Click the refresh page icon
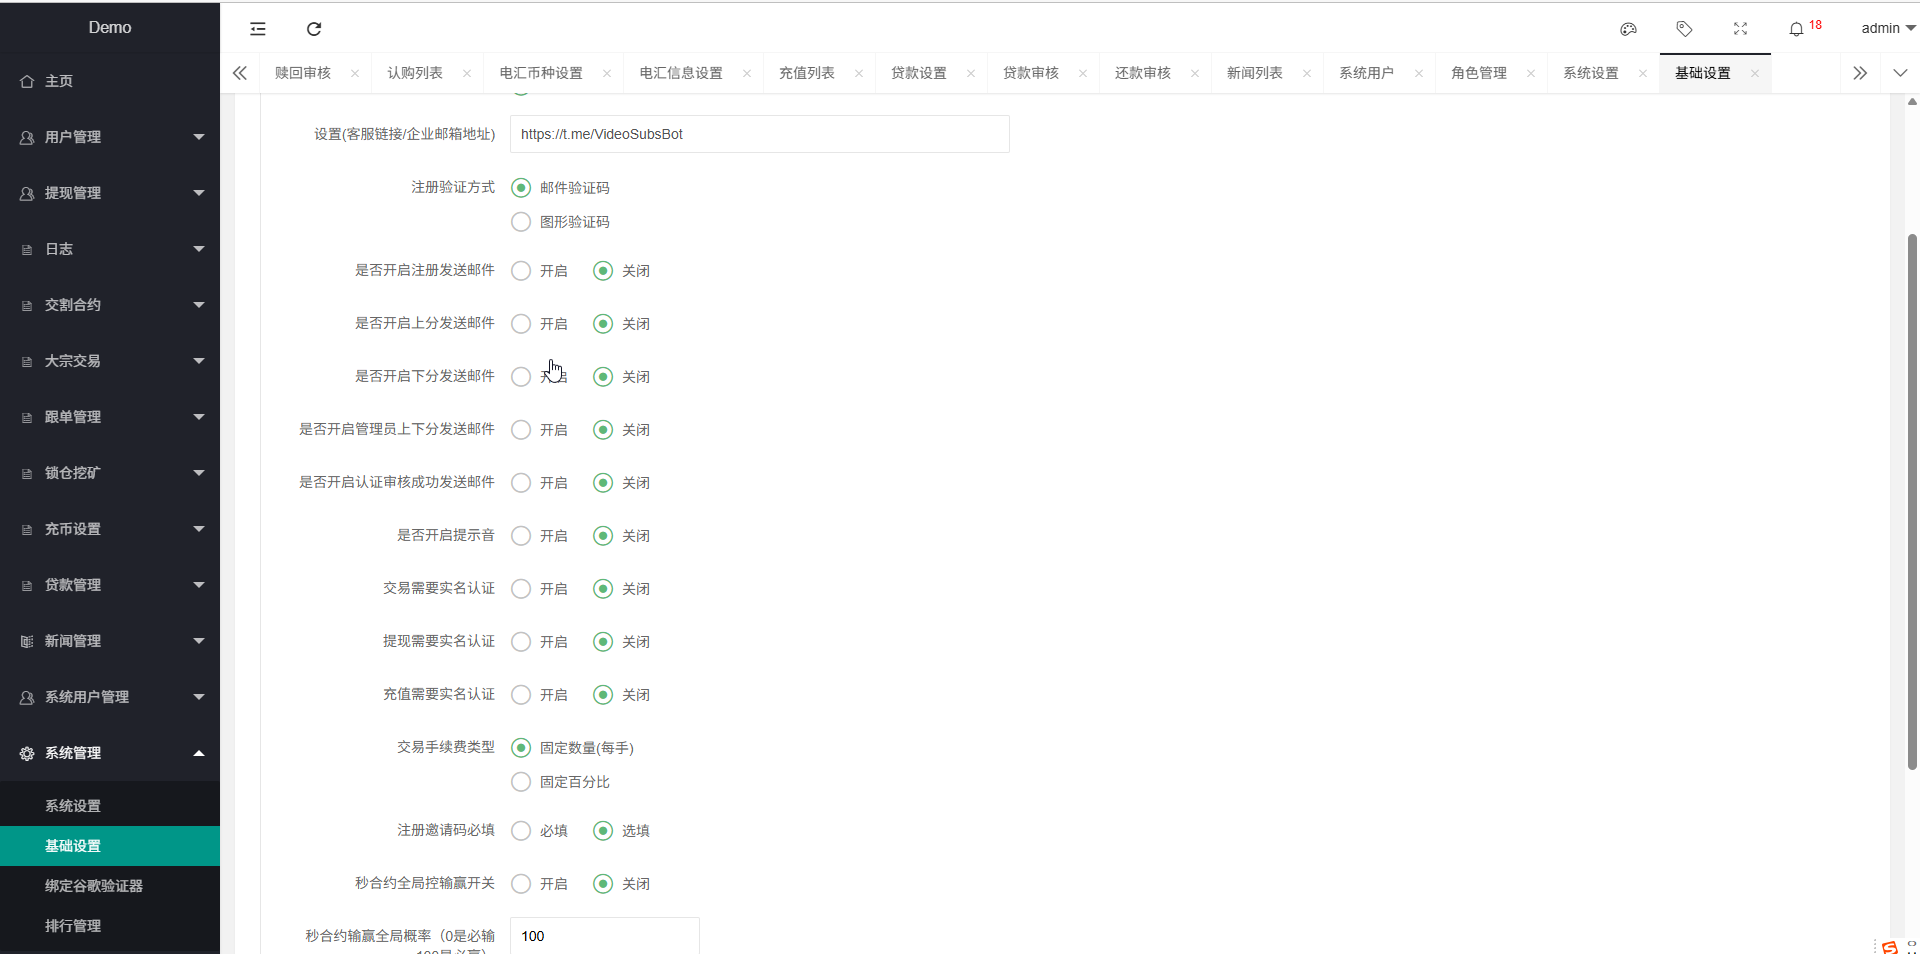 [x=314, y=29]
